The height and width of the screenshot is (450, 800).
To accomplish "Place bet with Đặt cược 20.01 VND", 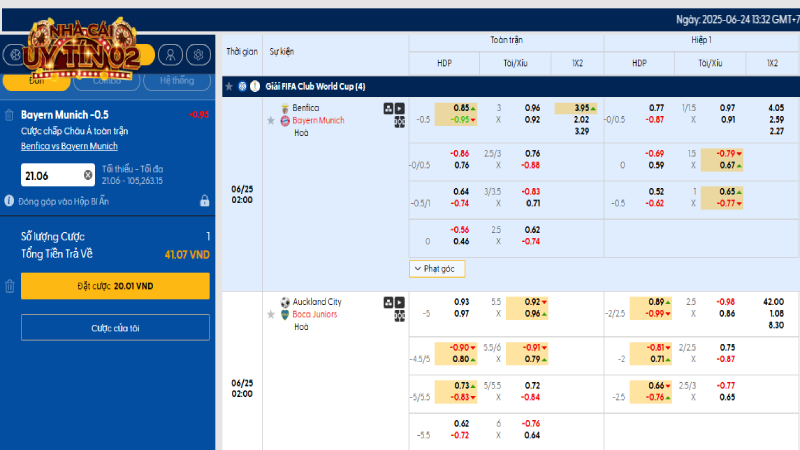I will coord(115,286).
